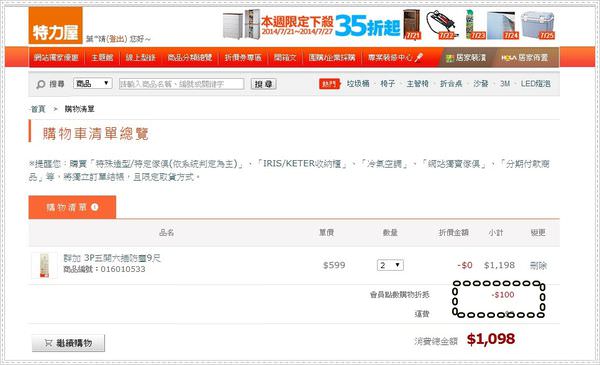The height and width of the screenshot is (365, 600).
Task: Click the 搜尋 search button
Action: tap(264, 84)
